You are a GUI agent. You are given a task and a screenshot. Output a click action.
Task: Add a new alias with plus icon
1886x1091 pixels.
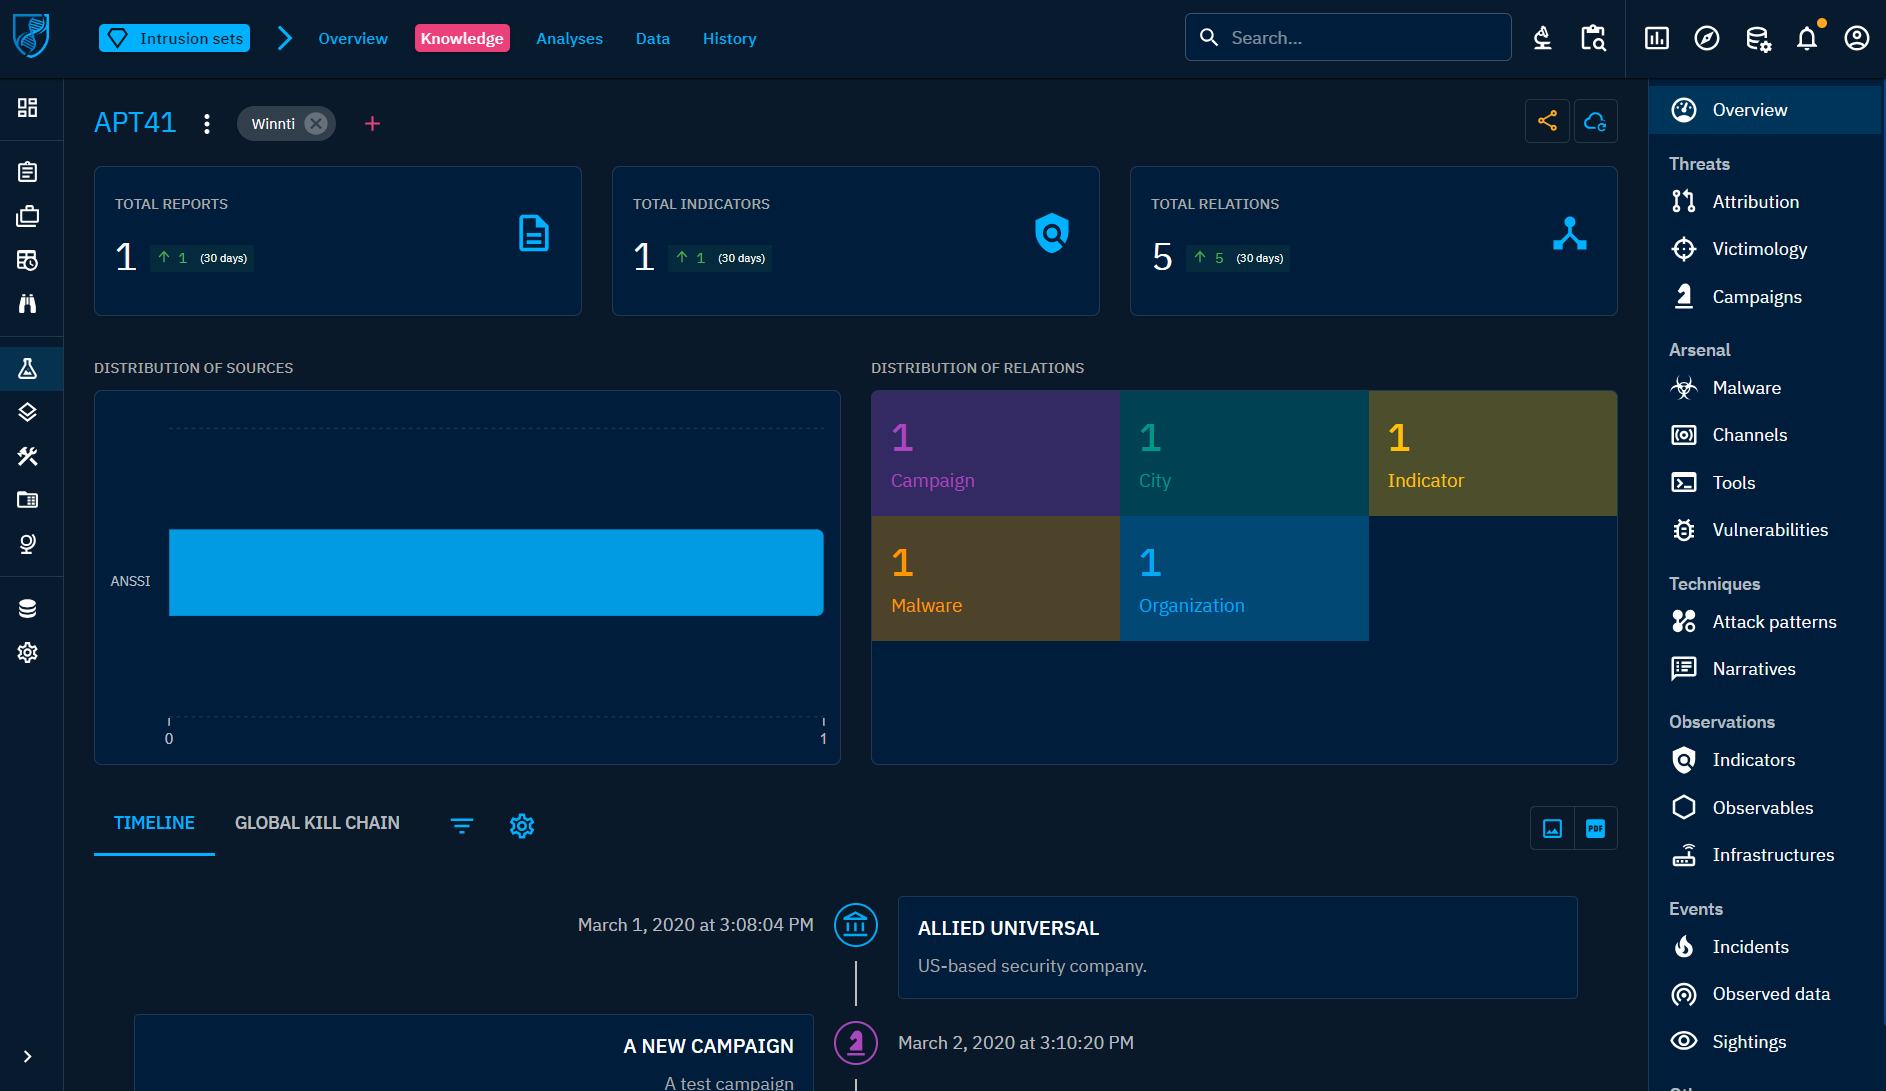[x=372, y=124]
